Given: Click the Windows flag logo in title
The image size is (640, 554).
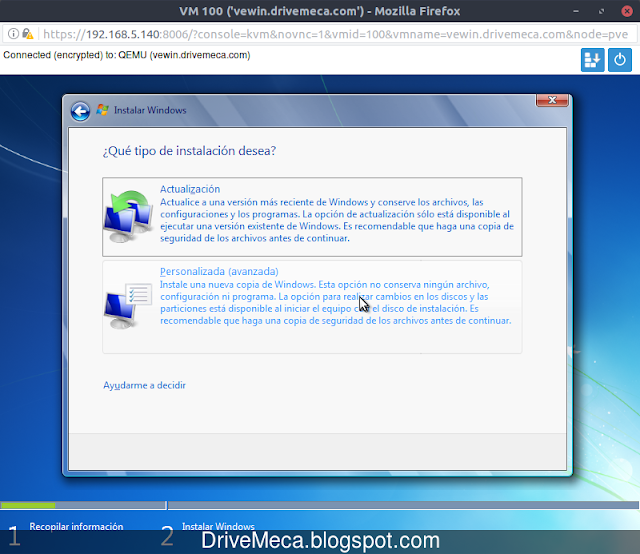Looking at the screenshot, I should pyautogui.click(x=102, y=110).
